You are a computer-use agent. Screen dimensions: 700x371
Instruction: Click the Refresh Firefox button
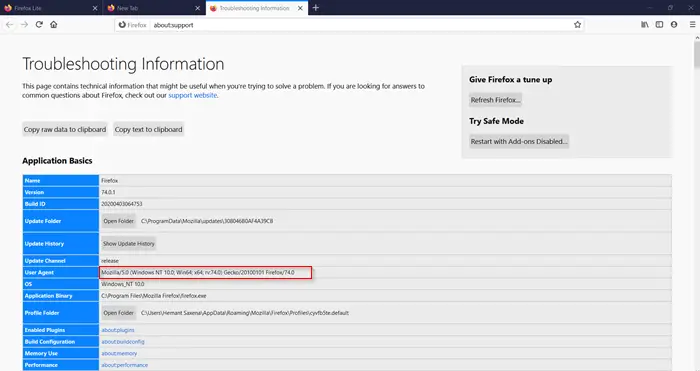click(496, 100)
